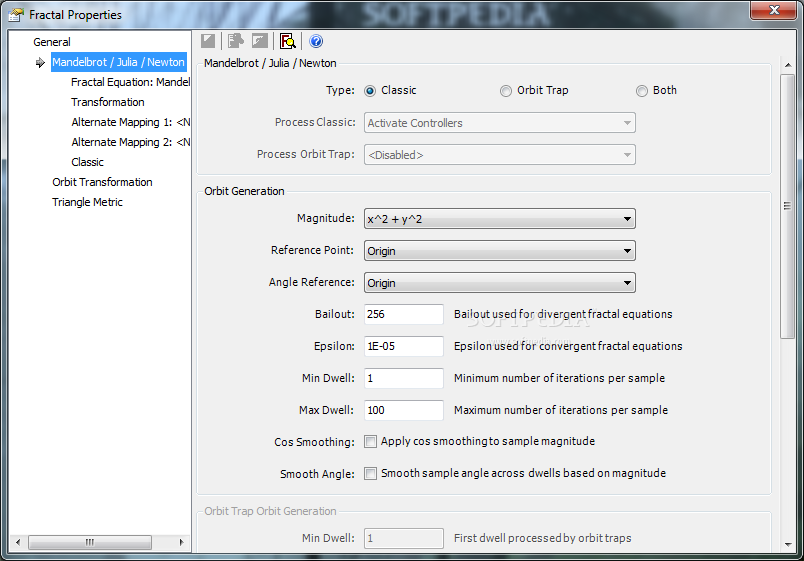Open the Reference Point dropdown
This screenshot has width=804, height=561.
pos(499,251)
